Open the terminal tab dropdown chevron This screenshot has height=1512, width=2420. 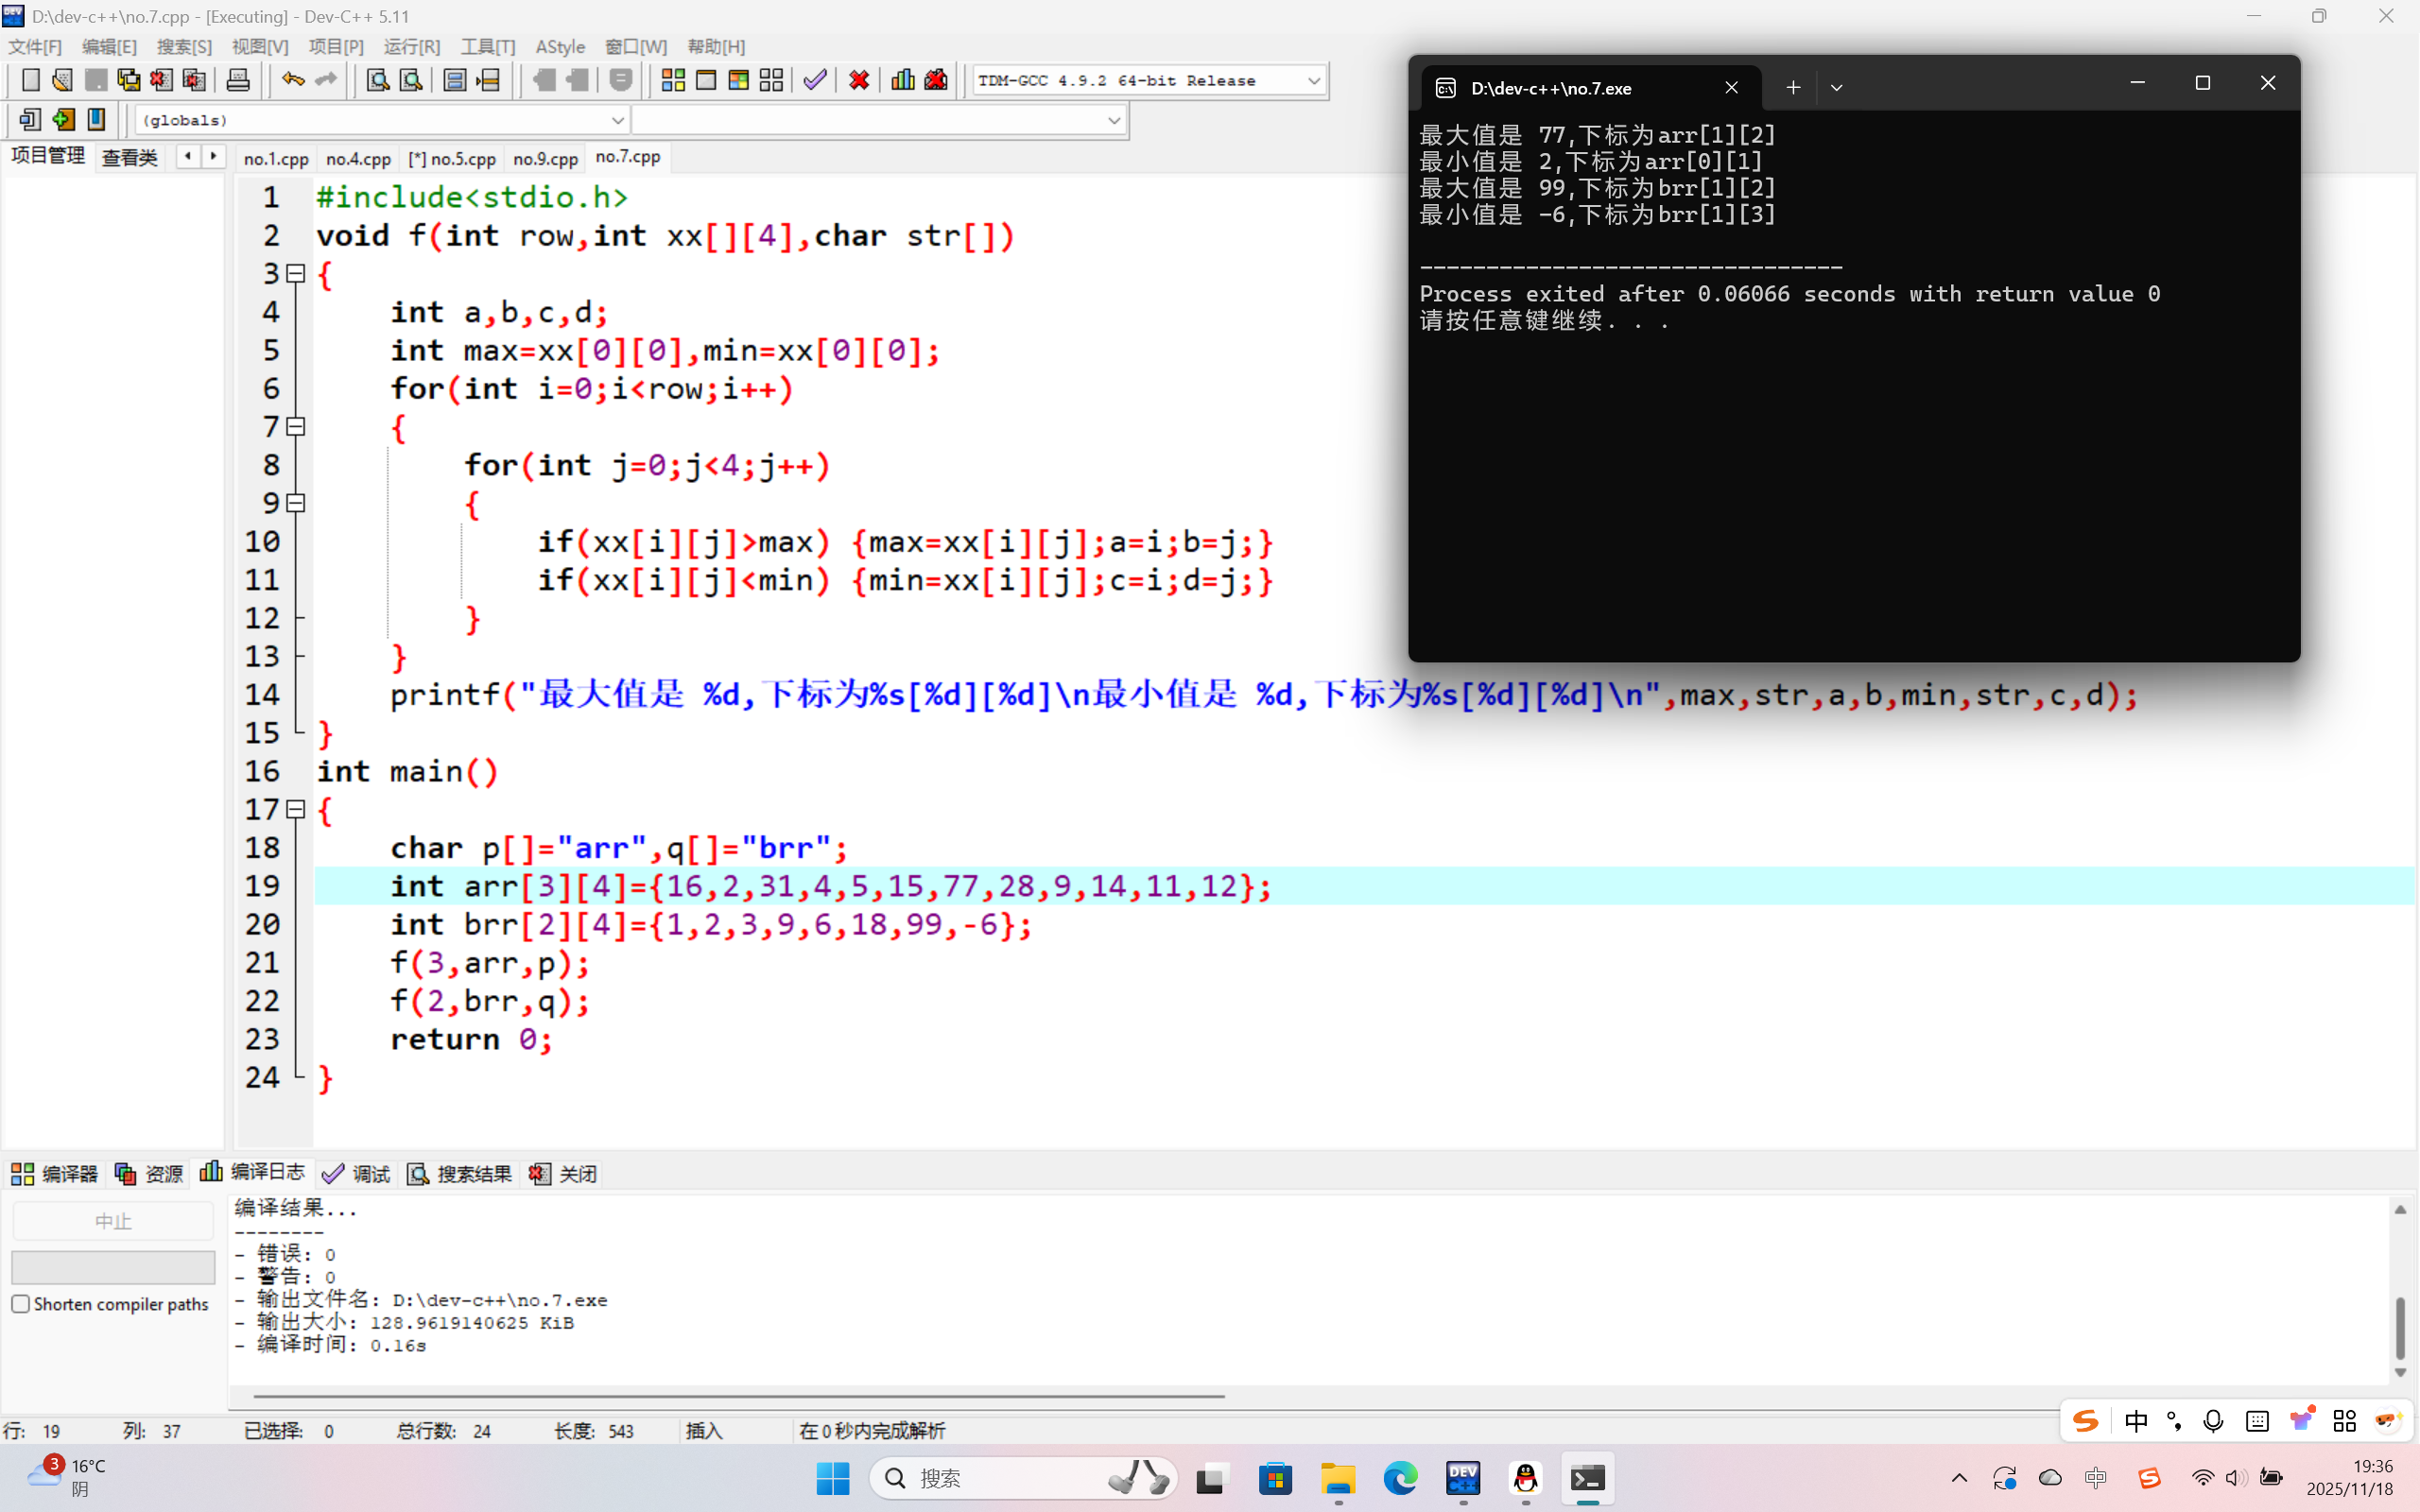pos(1837,88)
